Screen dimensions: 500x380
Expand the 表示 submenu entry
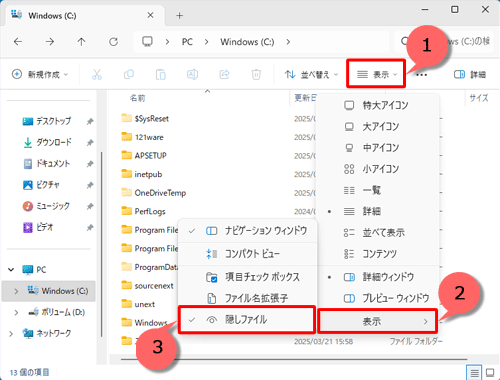[x=377, y=321]
